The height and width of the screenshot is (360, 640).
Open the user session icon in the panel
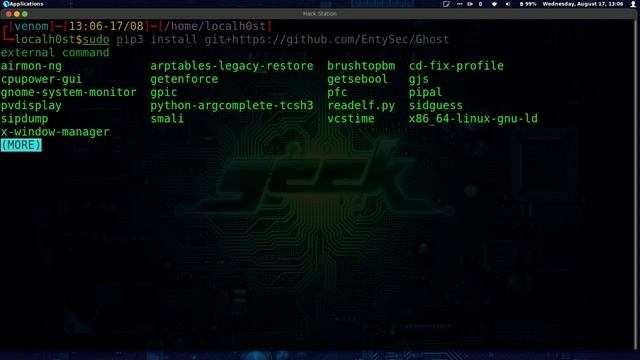pos(633,4)
